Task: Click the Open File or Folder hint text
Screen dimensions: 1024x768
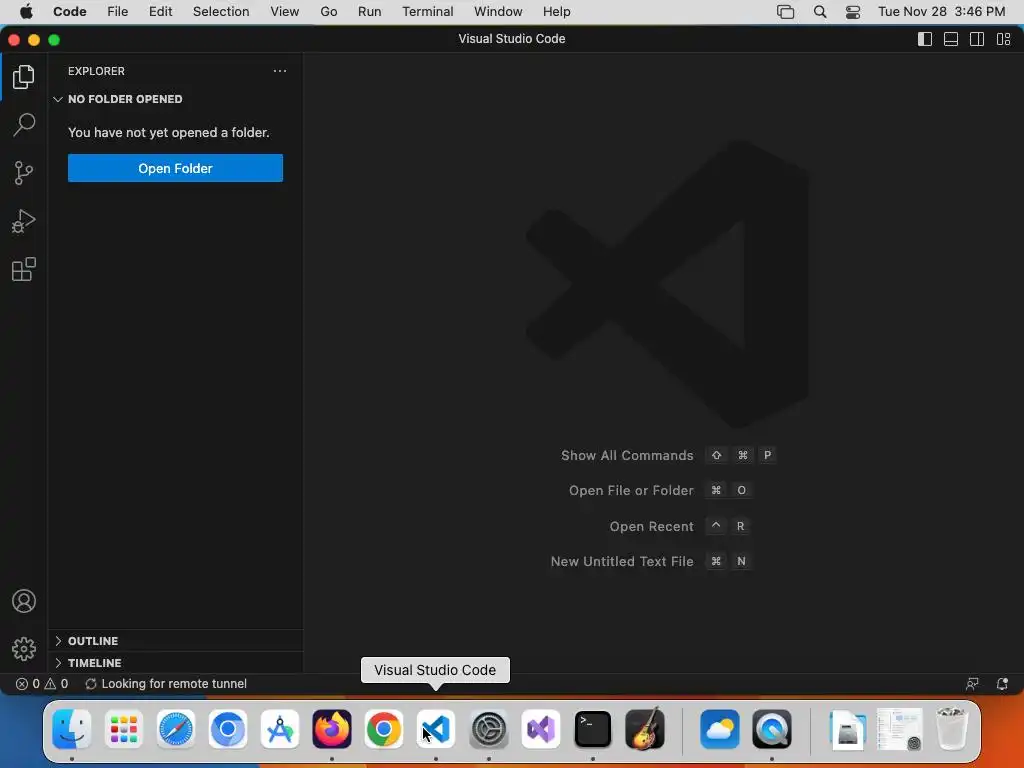Action: [x=631, y=490]
